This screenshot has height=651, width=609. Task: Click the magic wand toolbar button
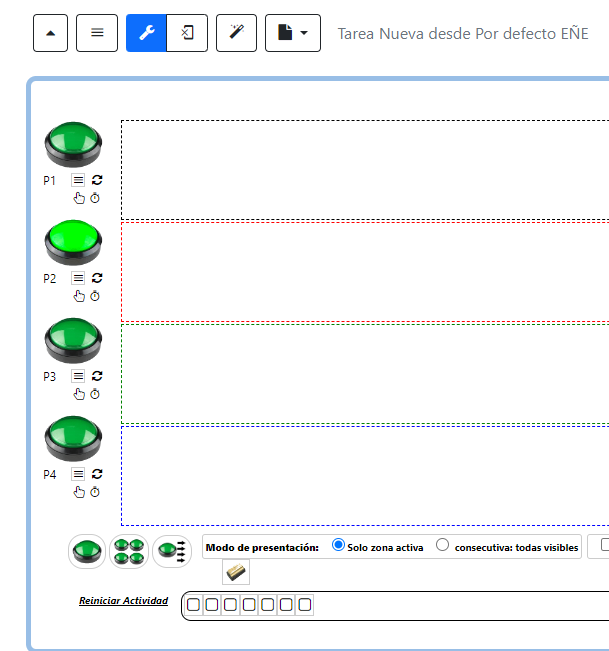coord(237,33)
